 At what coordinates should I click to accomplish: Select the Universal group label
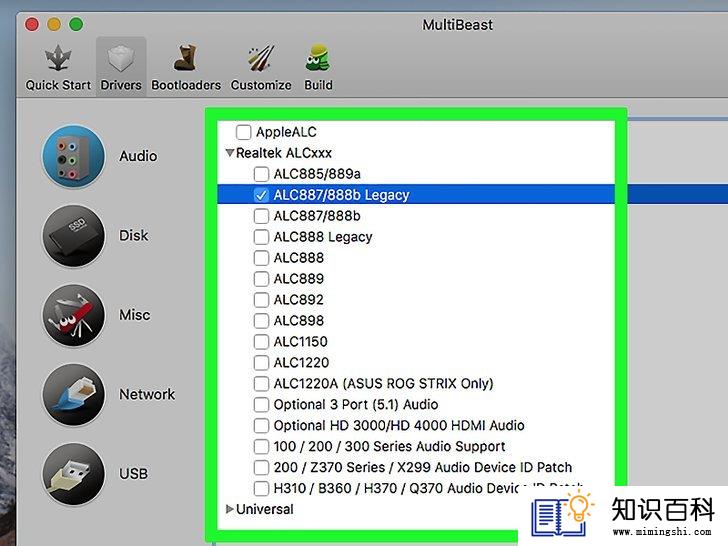265,509
